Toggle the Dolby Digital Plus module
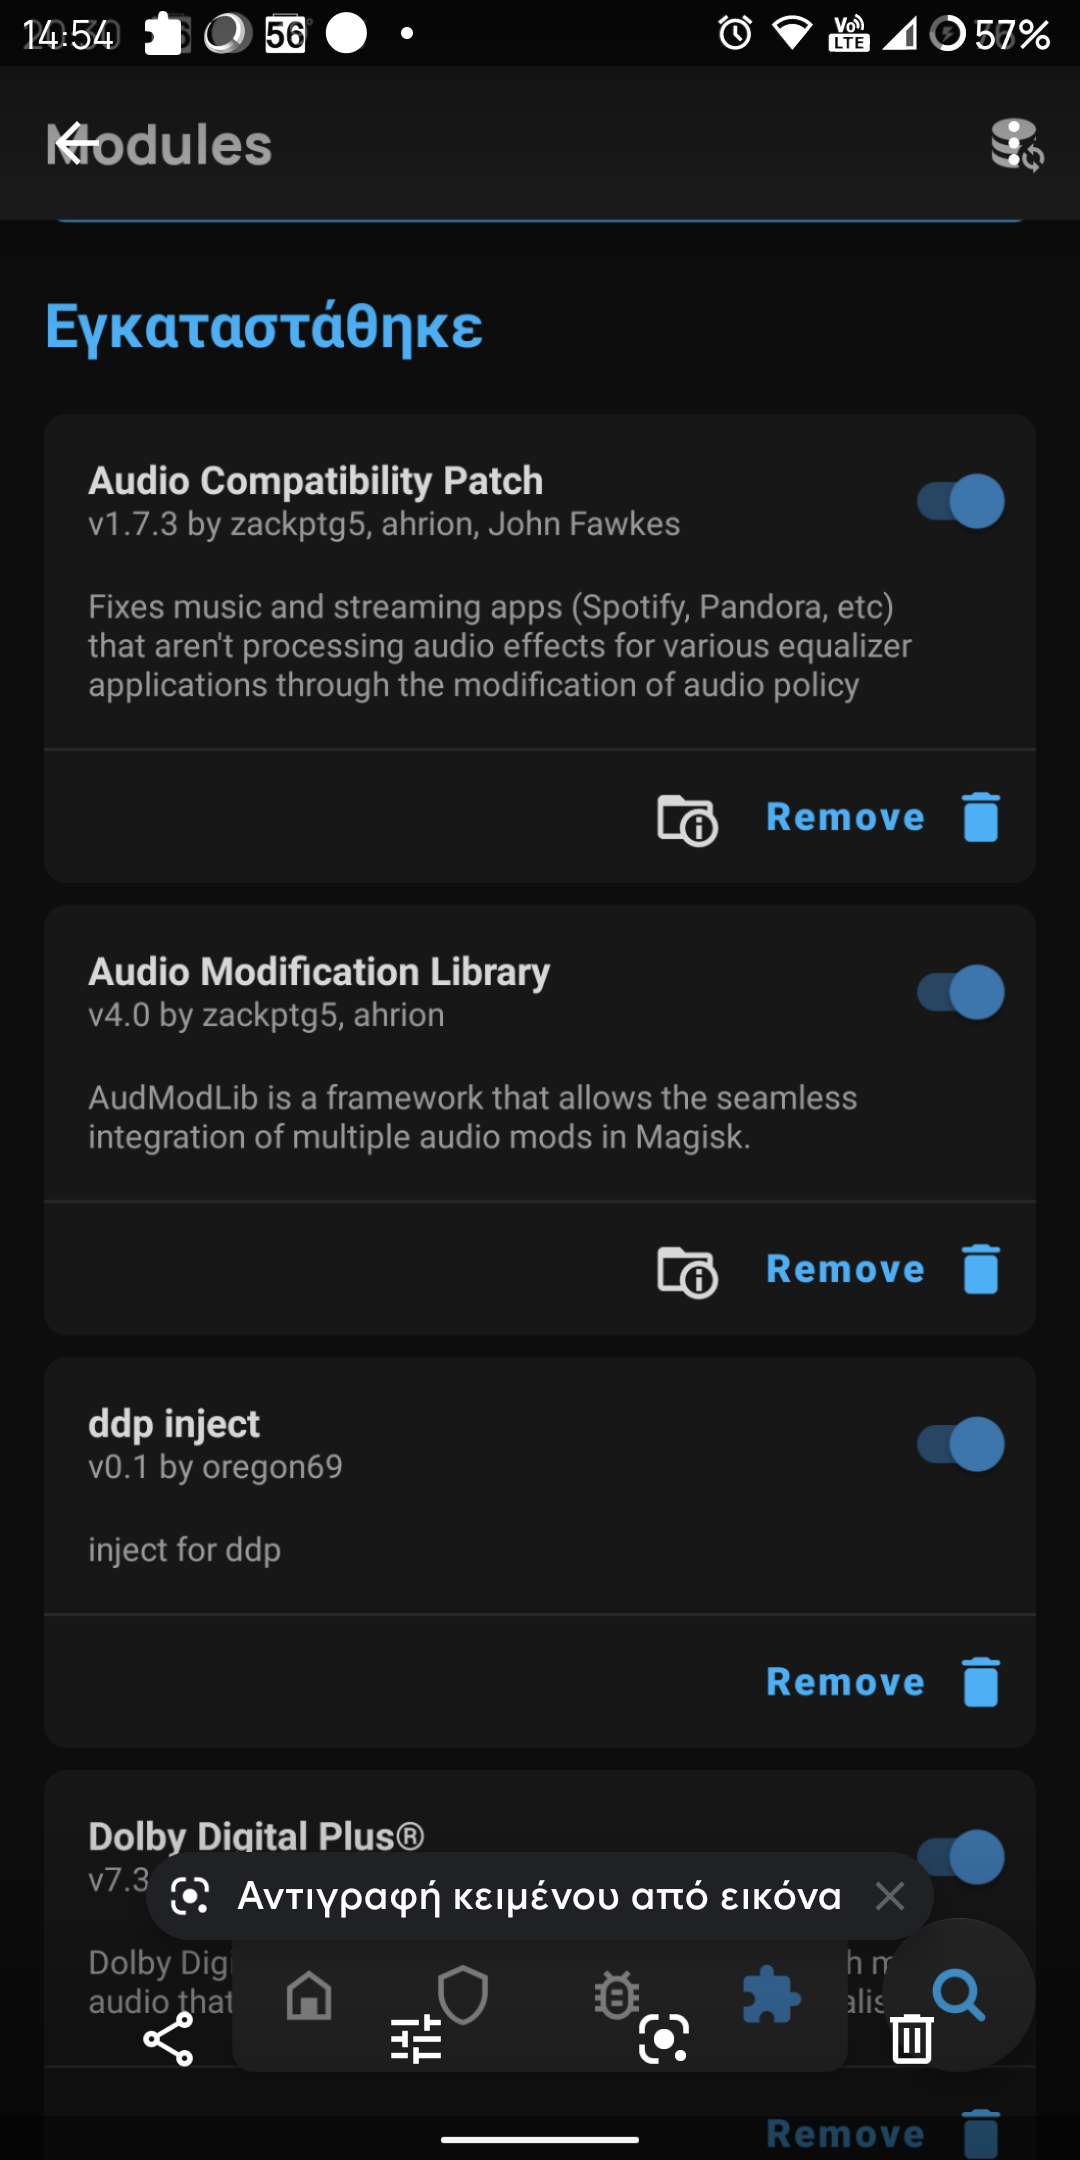 click(x=960, y=1857)
